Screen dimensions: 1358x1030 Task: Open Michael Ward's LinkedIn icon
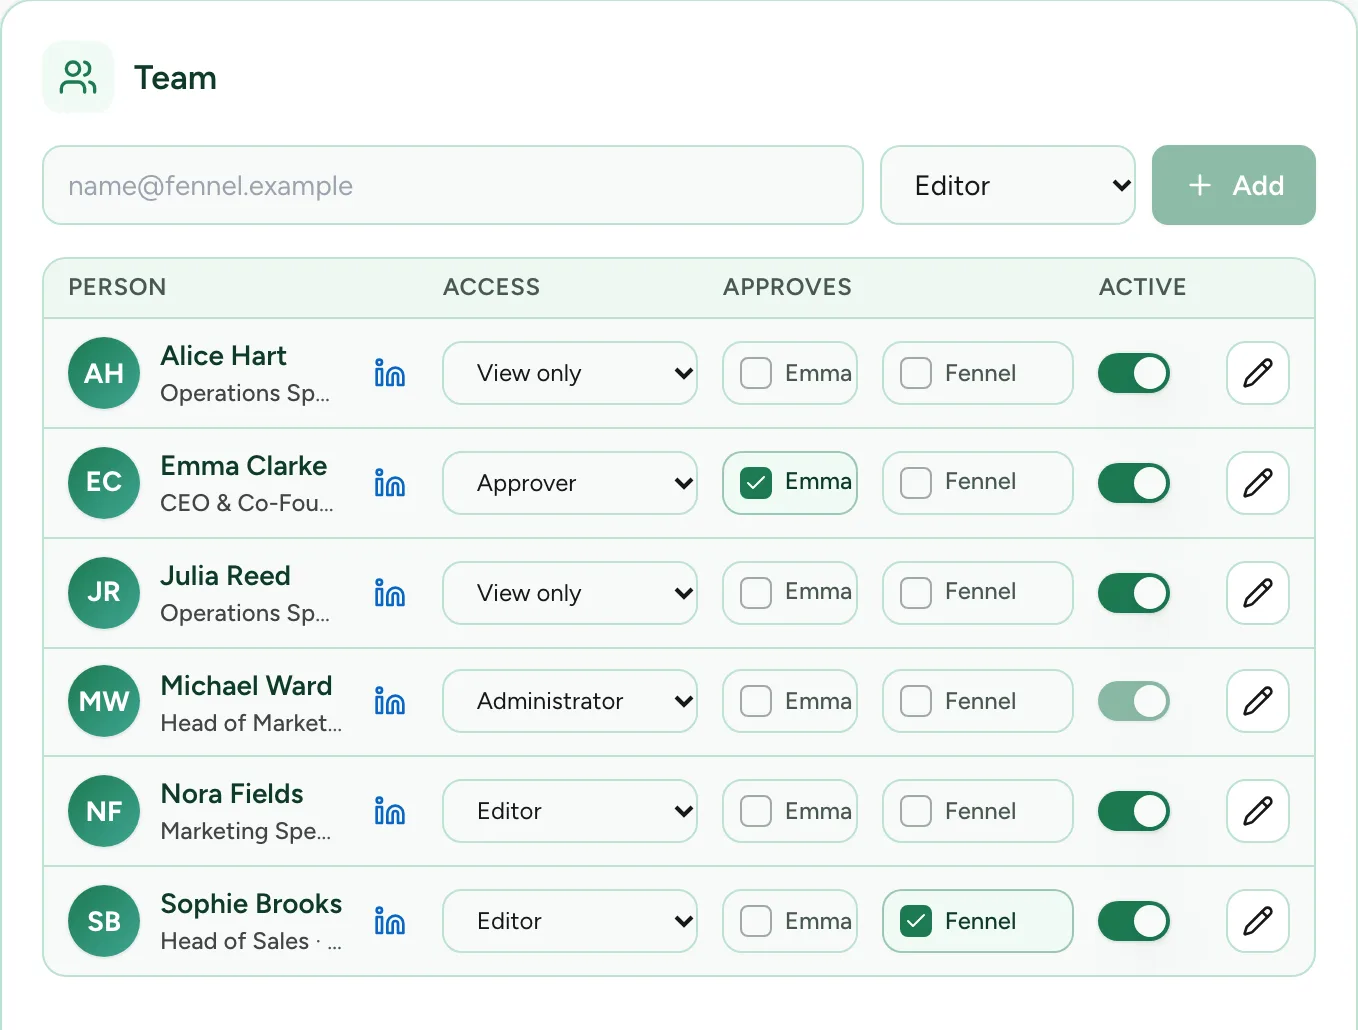[x=389, y=701]
